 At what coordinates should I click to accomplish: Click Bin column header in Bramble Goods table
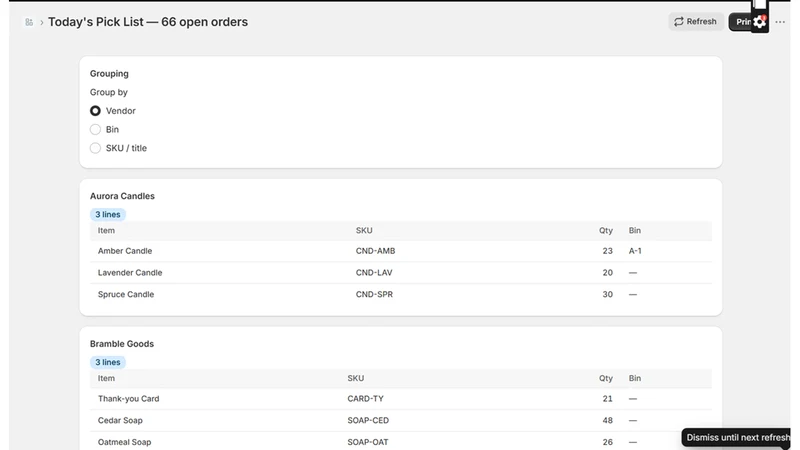tap(635, 378)
